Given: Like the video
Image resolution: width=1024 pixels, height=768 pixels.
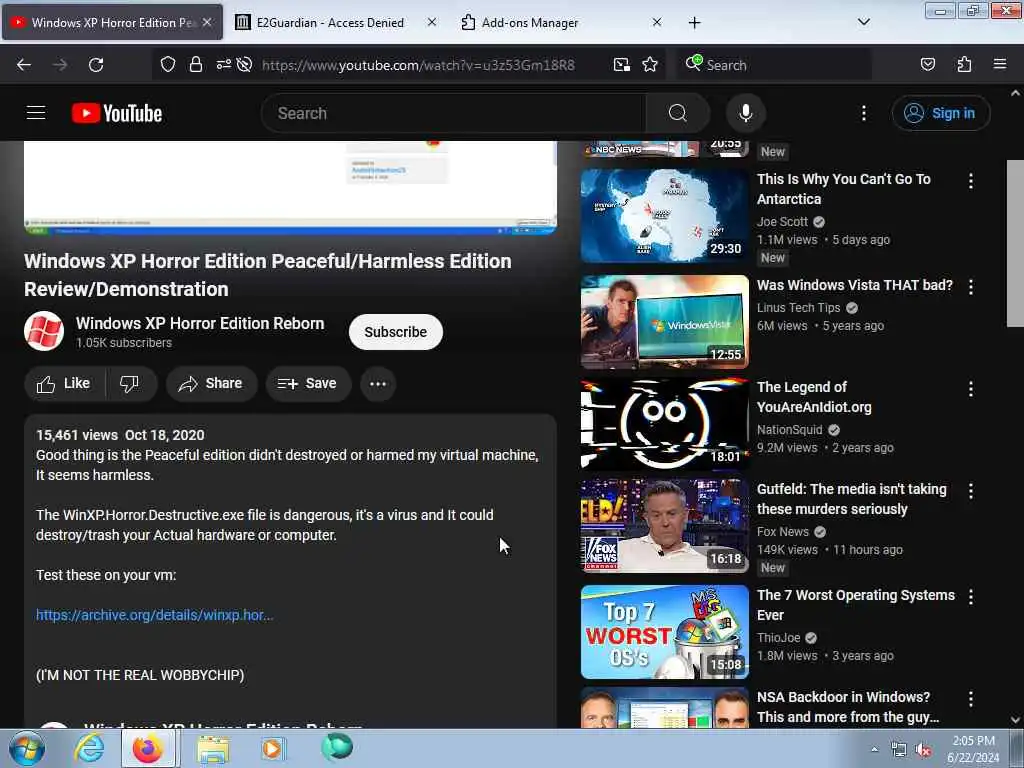Looking at the screenshot, I should pos(64,383).
